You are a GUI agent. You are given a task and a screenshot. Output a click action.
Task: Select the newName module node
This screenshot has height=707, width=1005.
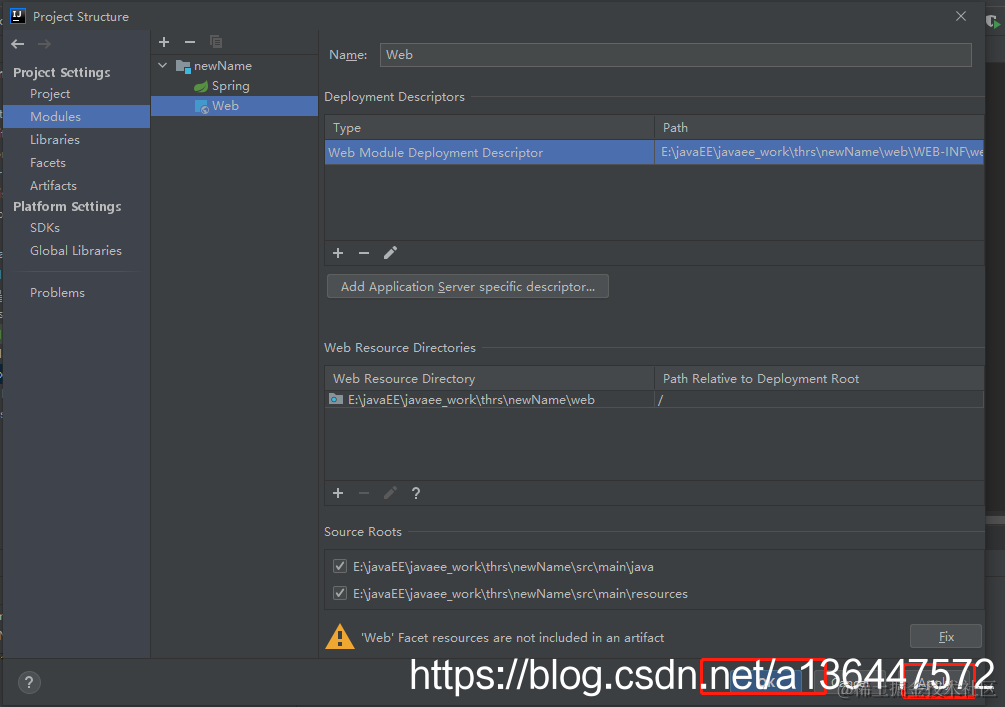pyautogui.click(x=223, y=65)
